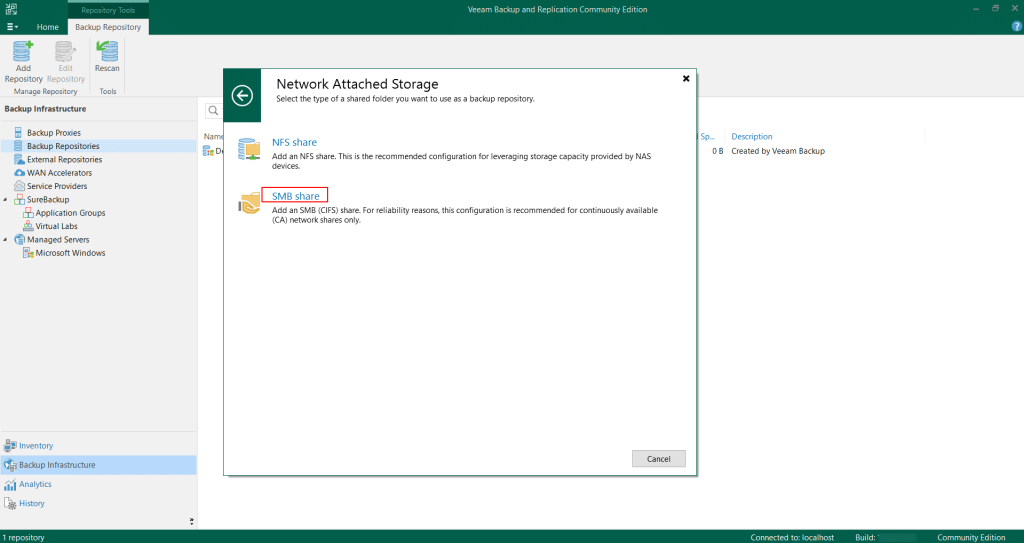This screenshot has width=1024, height=543.
Task: Collapse the Managed Servers tree node
Action: pyautogui.click(x=6, y=239)
